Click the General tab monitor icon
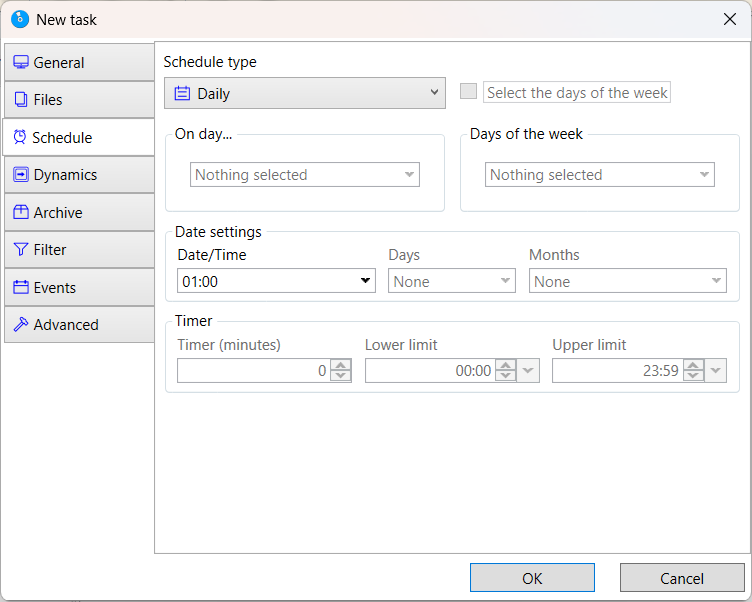The image size is (752, 602). (20, 62)
